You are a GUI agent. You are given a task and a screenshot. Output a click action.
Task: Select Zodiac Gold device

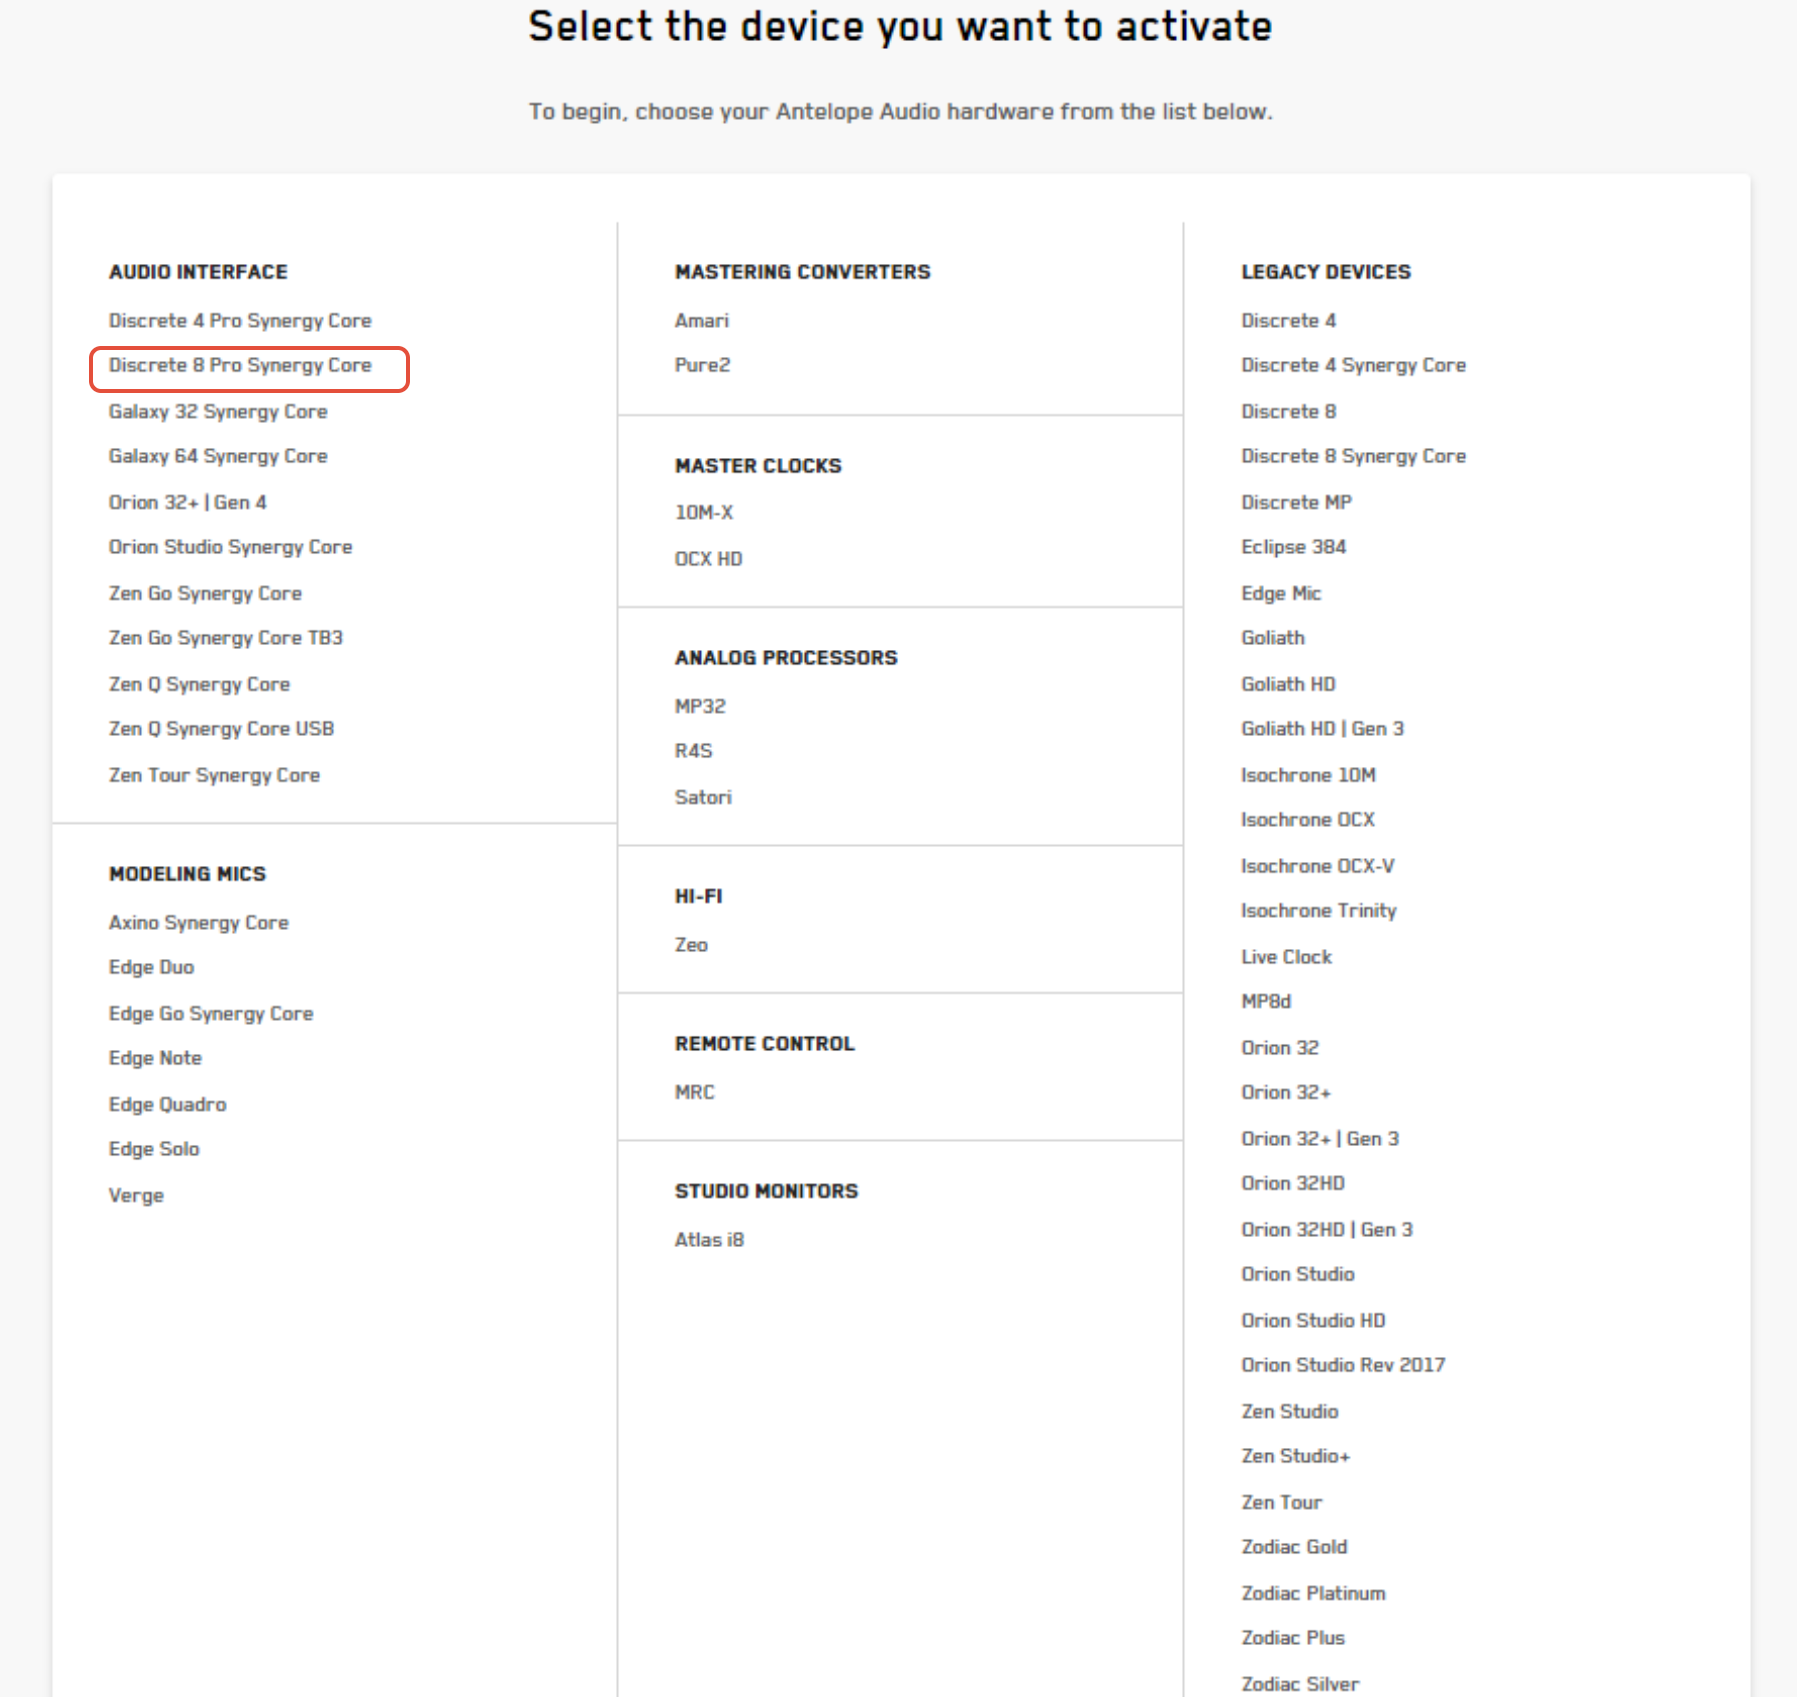(x=1295, y=1547)
